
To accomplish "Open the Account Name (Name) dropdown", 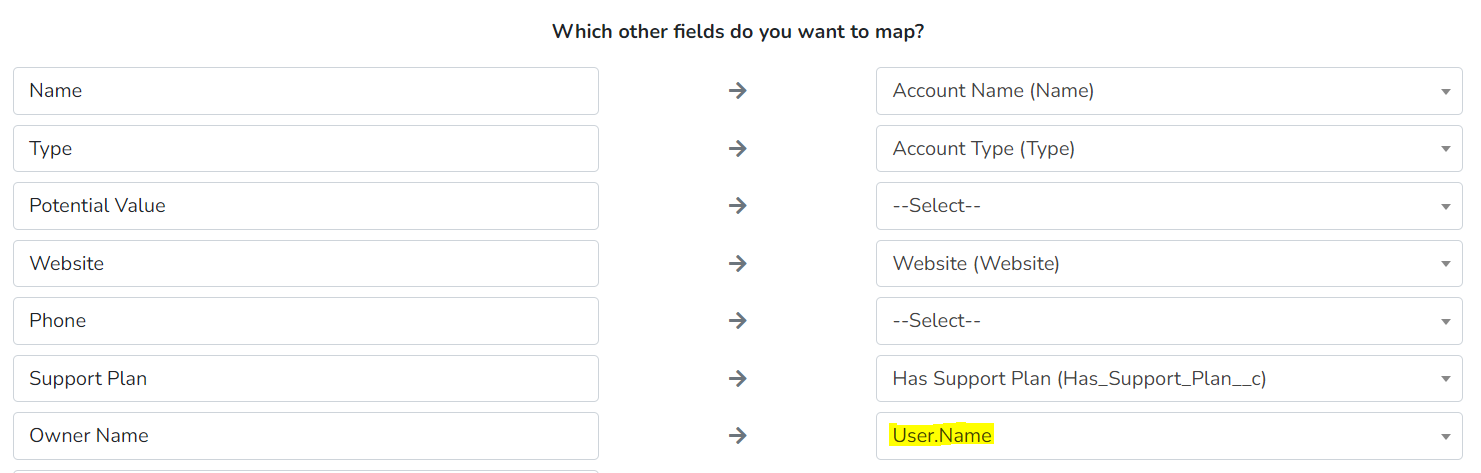I will coord(1168,91).
